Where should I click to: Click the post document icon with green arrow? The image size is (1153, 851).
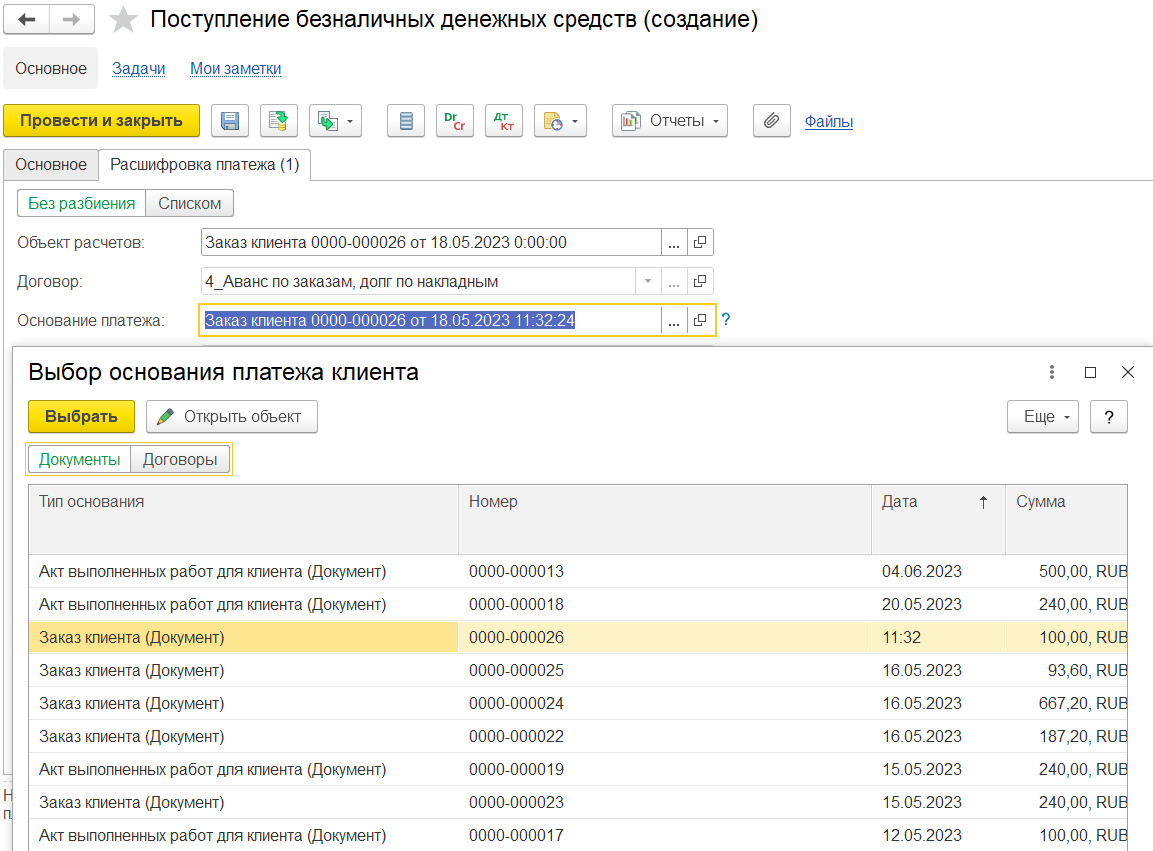coord(279,121)
